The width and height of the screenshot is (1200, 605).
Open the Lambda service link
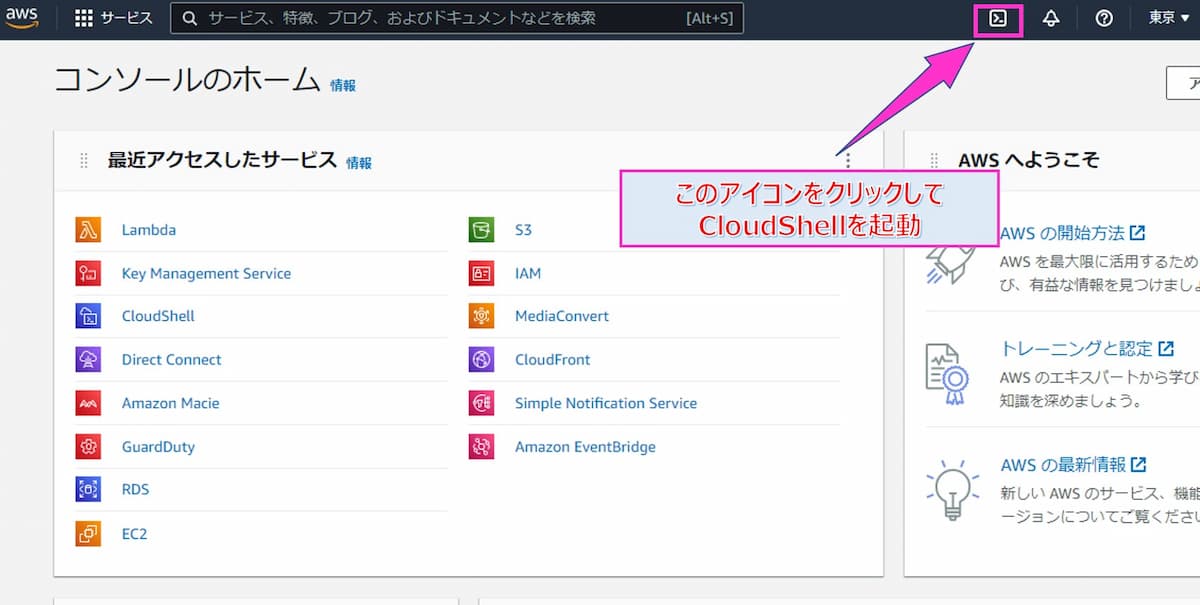[148, 230]
